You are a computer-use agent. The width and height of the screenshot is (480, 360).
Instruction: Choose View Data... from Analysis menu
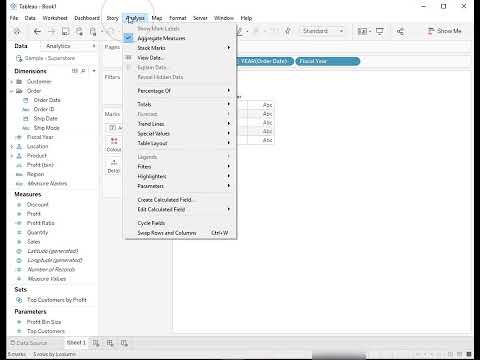180,58
